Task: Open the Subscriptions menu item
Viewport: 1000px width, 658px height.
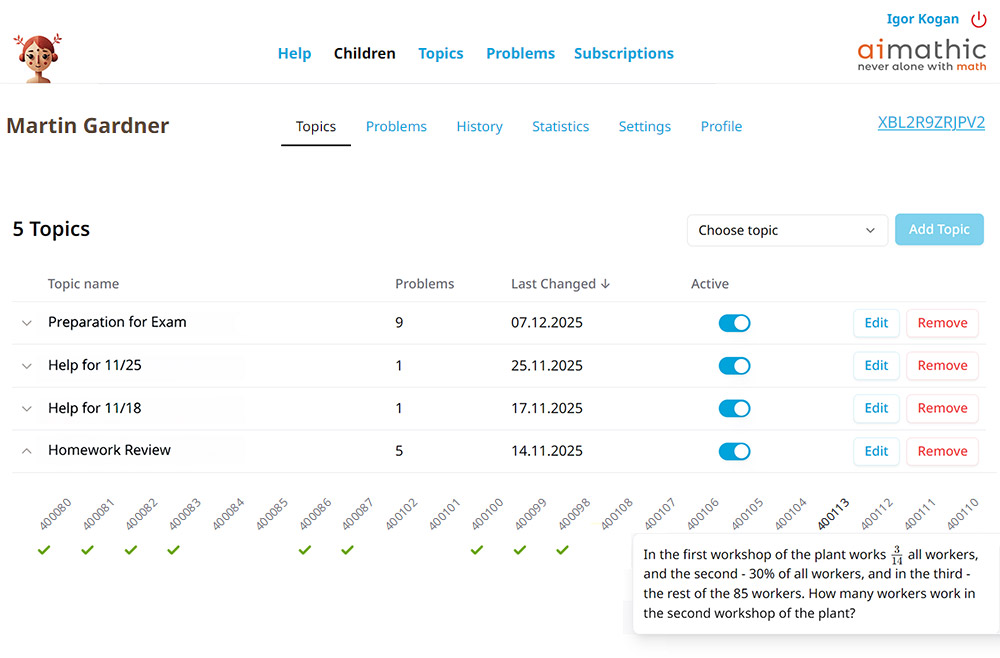Action: click(623, 54)
